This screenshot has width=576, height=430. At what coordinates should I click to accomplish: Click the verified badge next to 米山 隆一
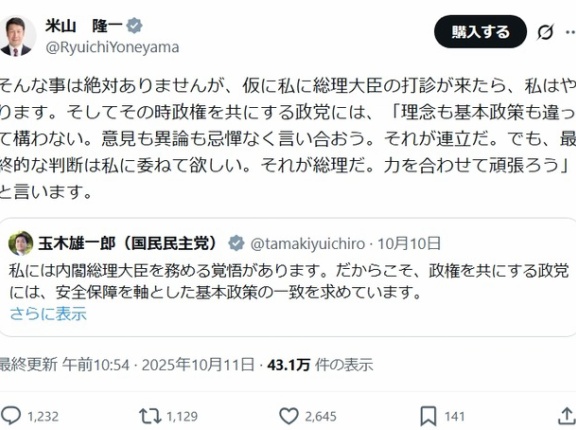pos(134,26)
